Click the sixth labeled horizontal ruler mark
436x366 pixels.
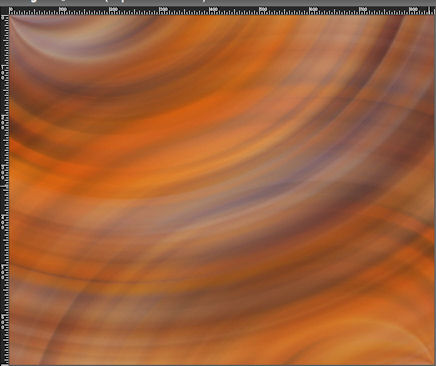coord(263,9)
